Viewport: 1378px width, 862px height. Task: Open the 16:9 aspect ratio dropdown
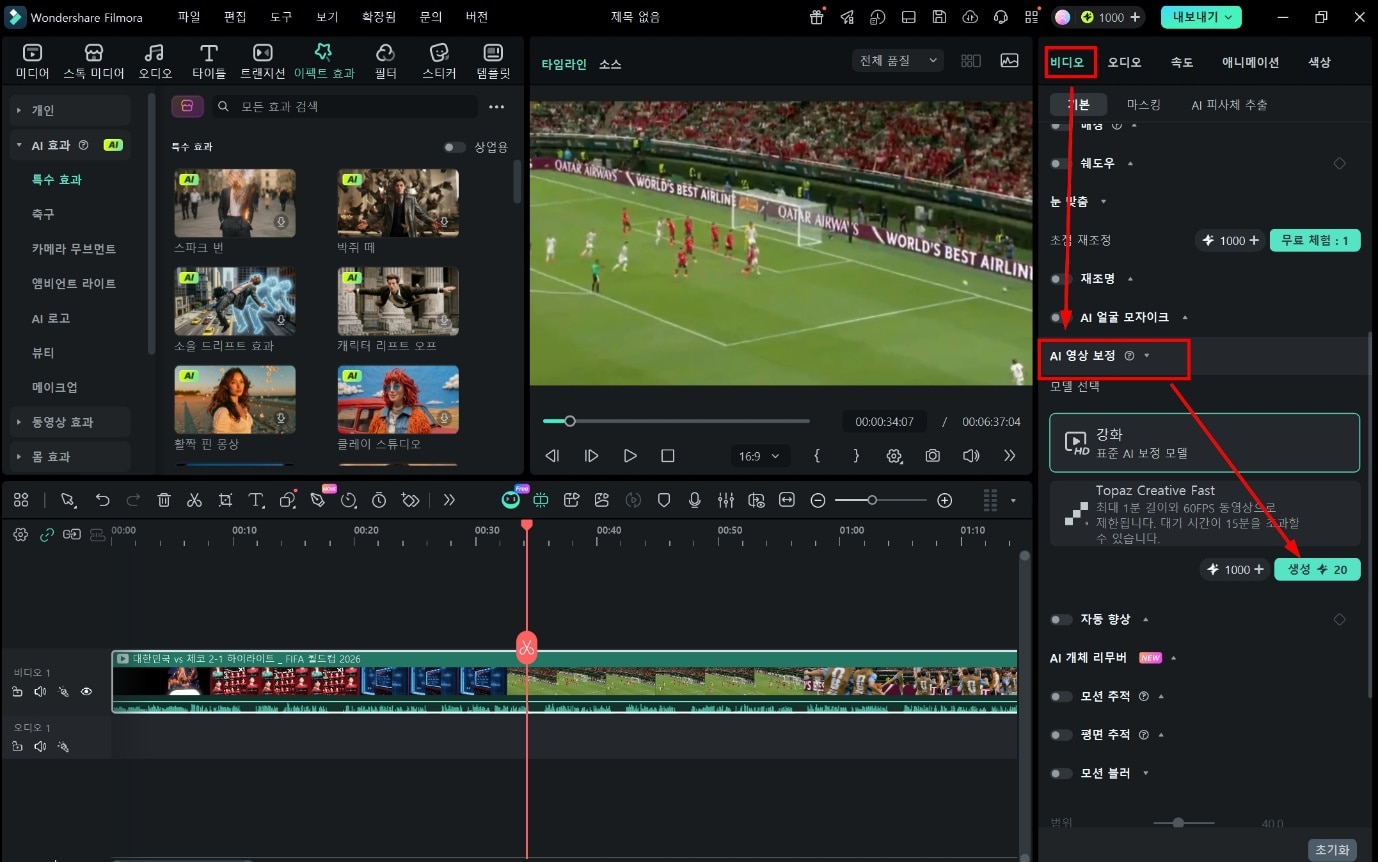point(761,456)
